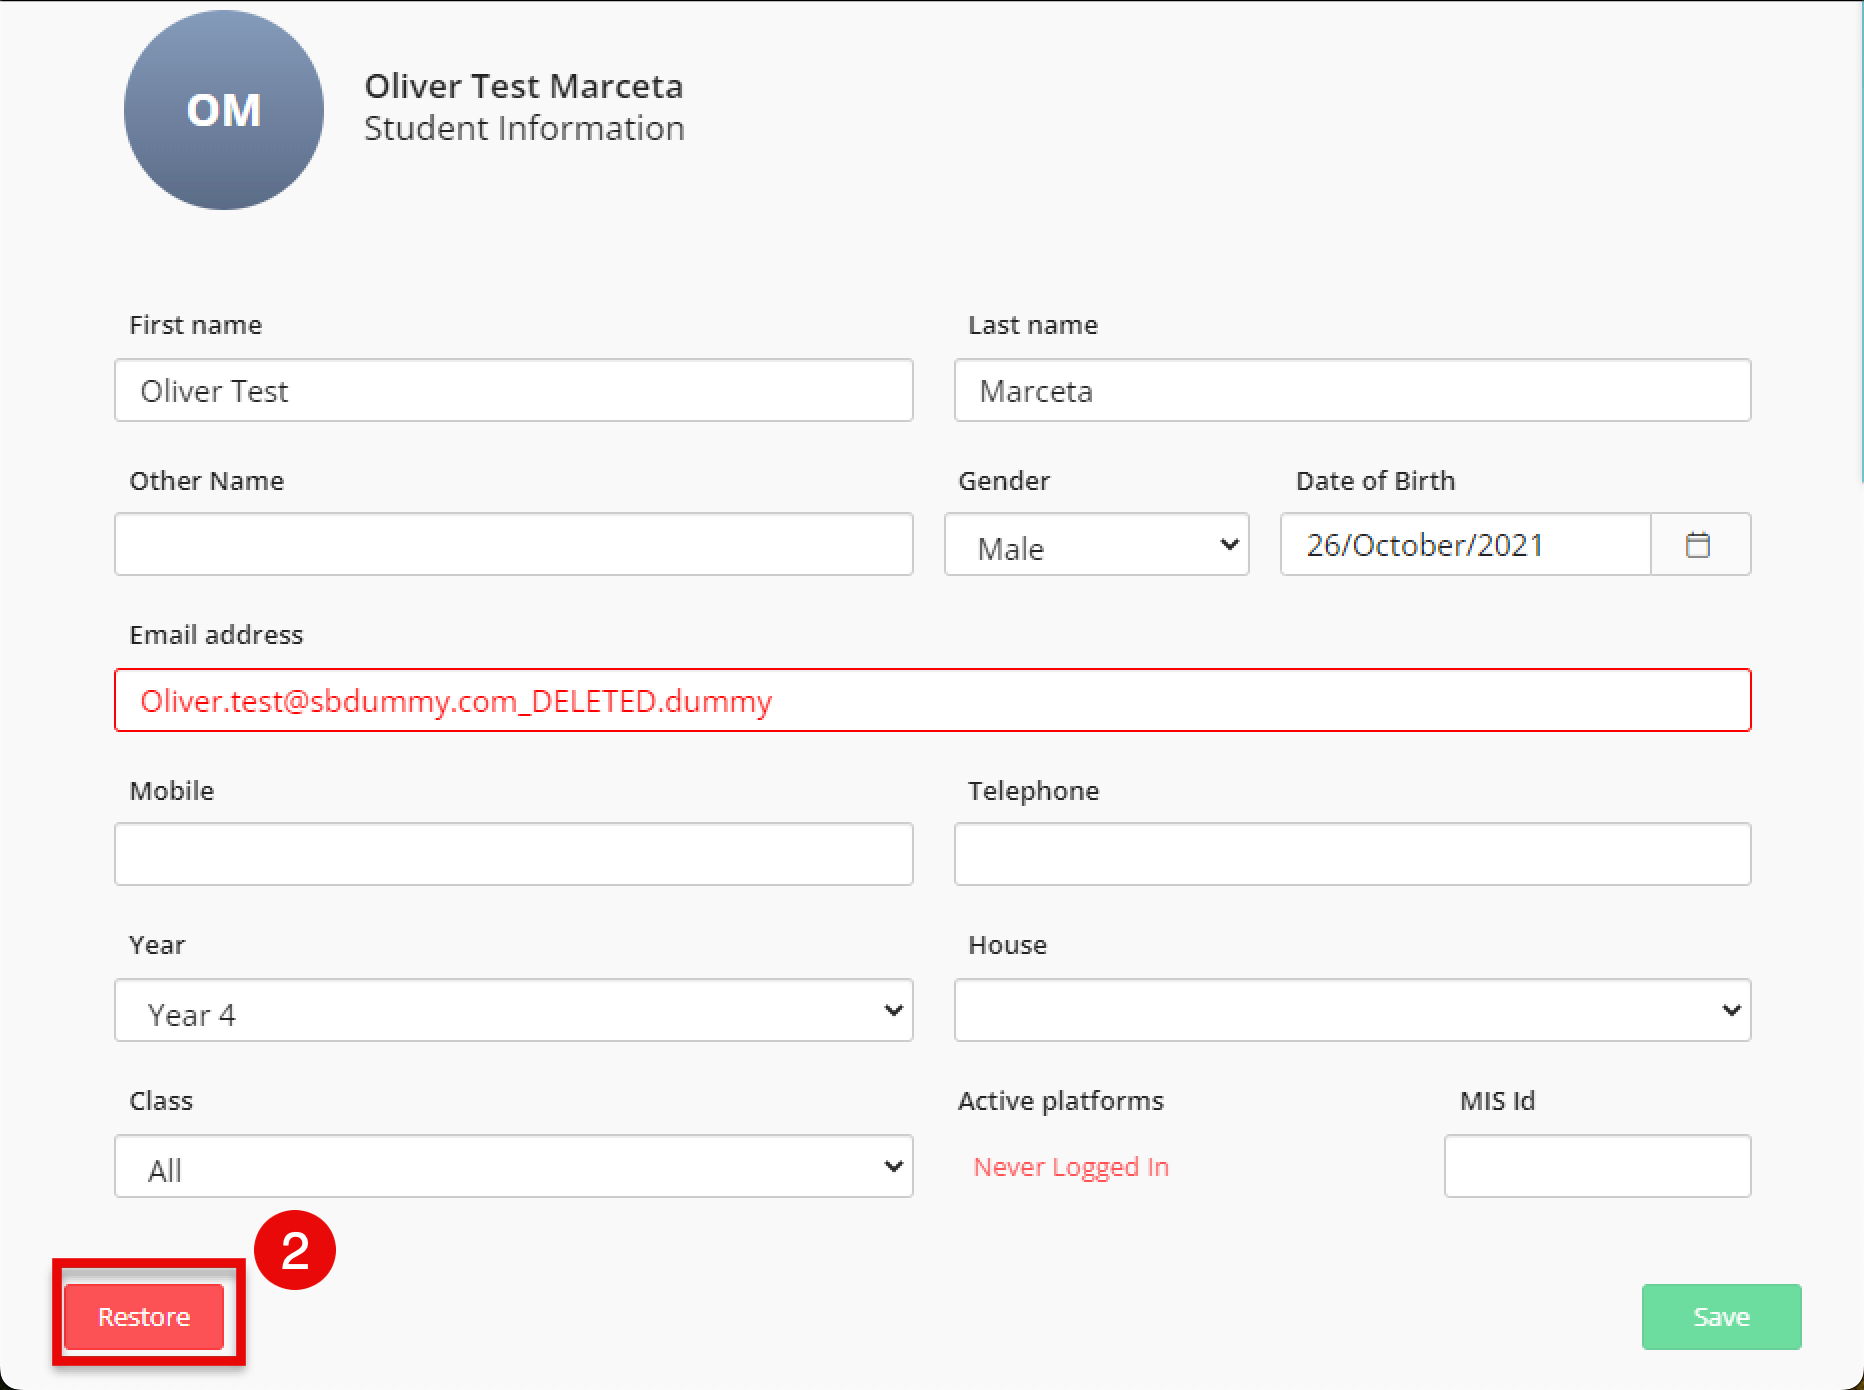Image resolution: width=1864 pixels, height=1390 pixels.
Task: Click into the Other Name field
Action: (x=513, y=545)
